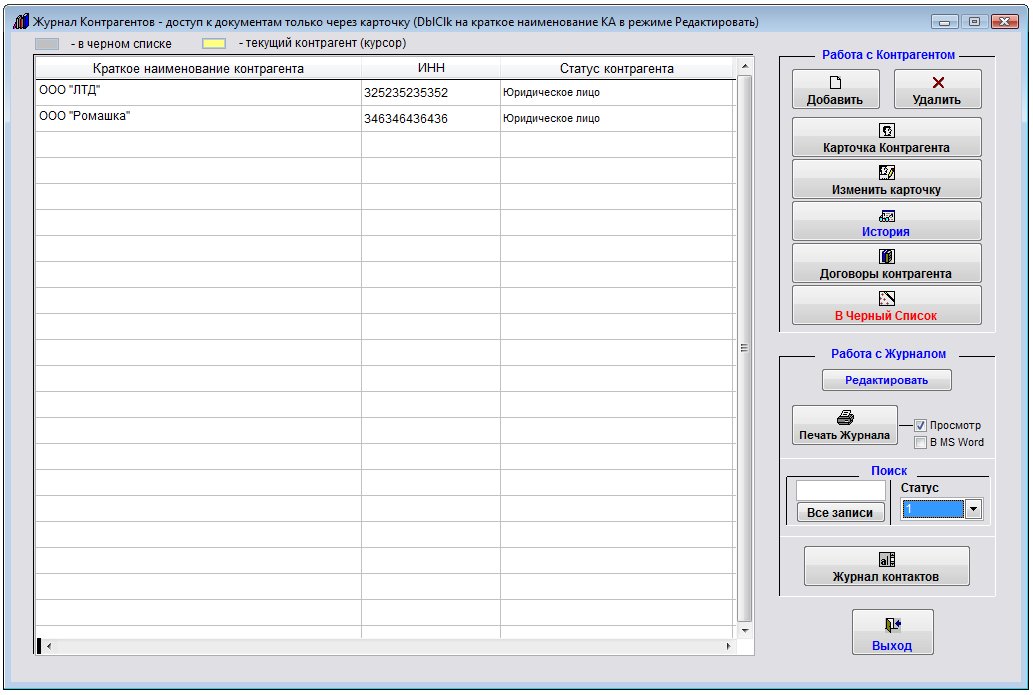This screenshot has width=1033, height=695.
Task: Select the ООО "Ромашка" row
Action: click(x=198, y=118)
